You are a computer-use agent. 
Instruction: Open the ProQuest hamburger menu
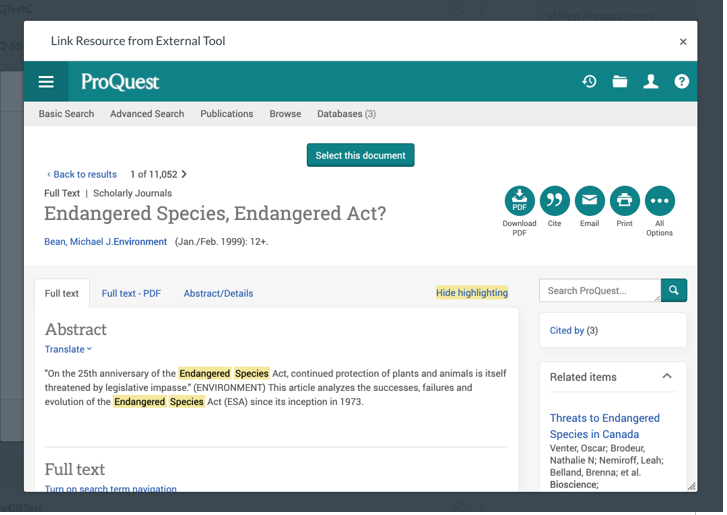(46, 82)
